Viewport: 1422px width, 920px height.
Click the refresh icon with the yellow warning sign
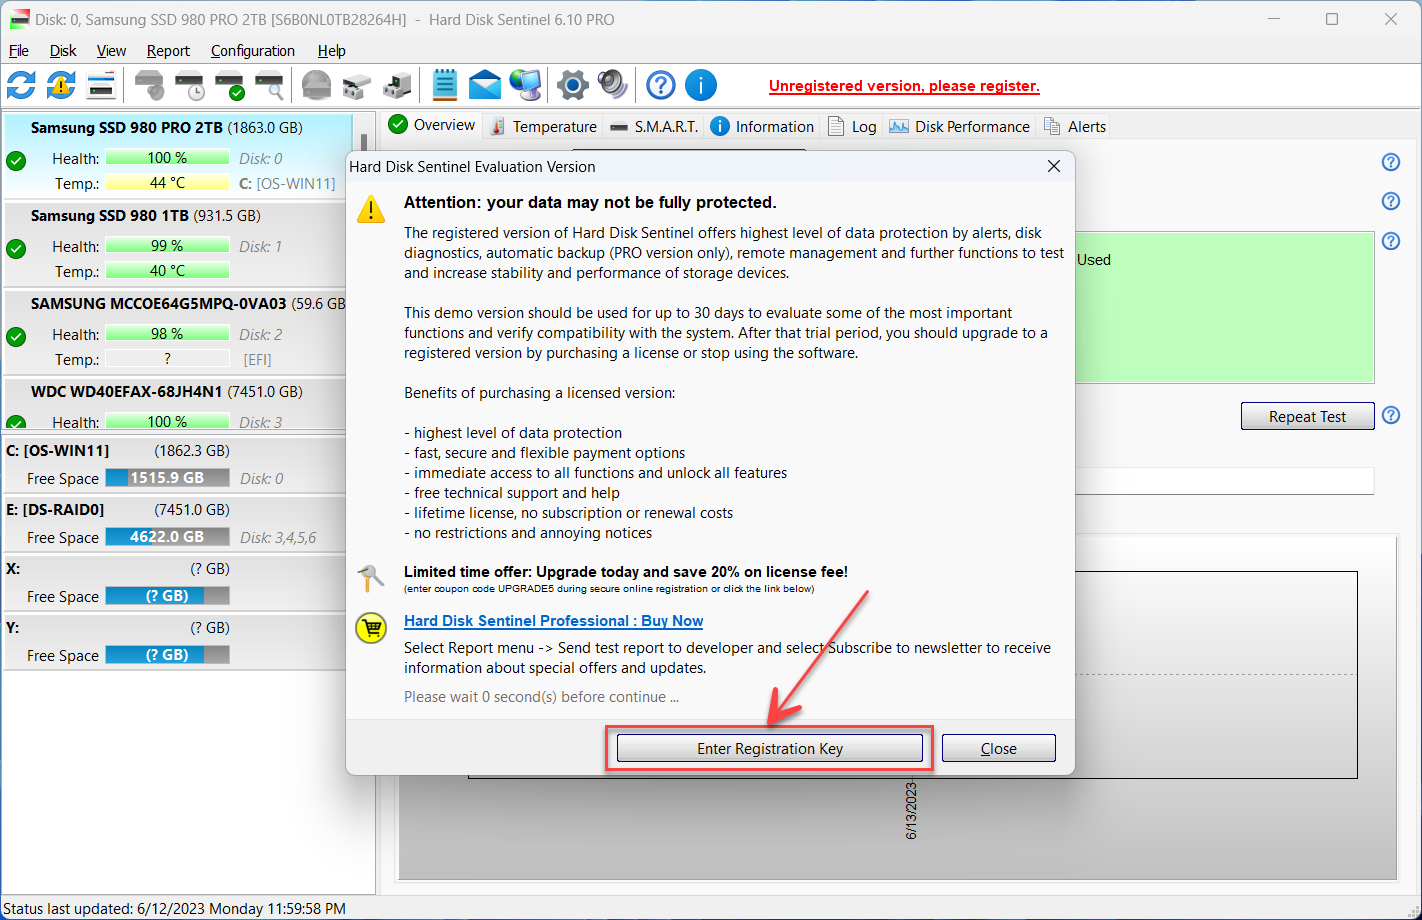pos(61,85)
